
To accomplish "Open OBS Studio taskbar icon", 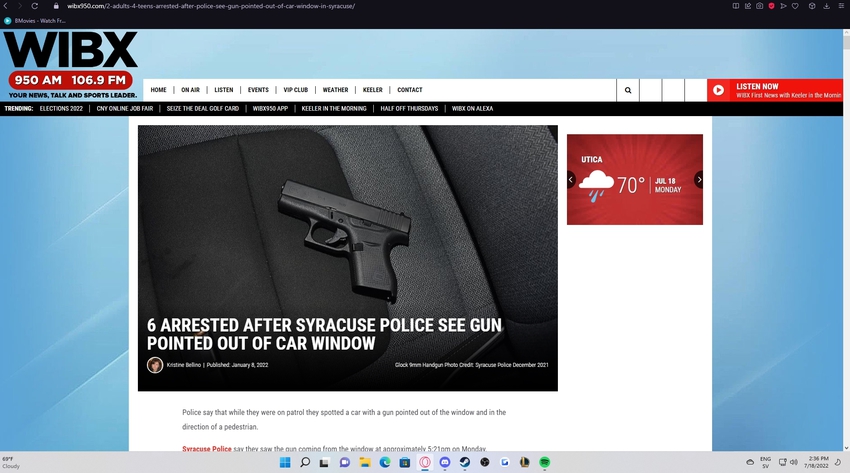I will pyautogui.click(x=485, y=462).
